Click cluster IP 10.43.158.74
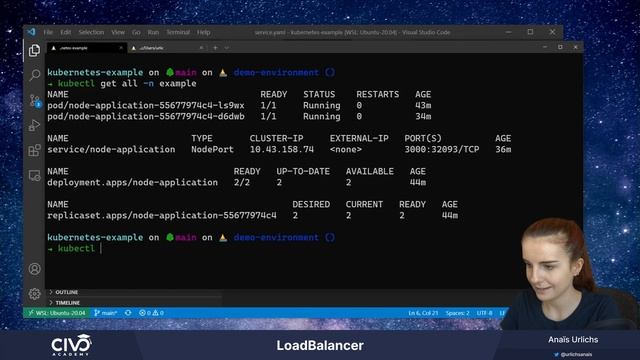This screenshot has height=360, width=640. [282, 149]
